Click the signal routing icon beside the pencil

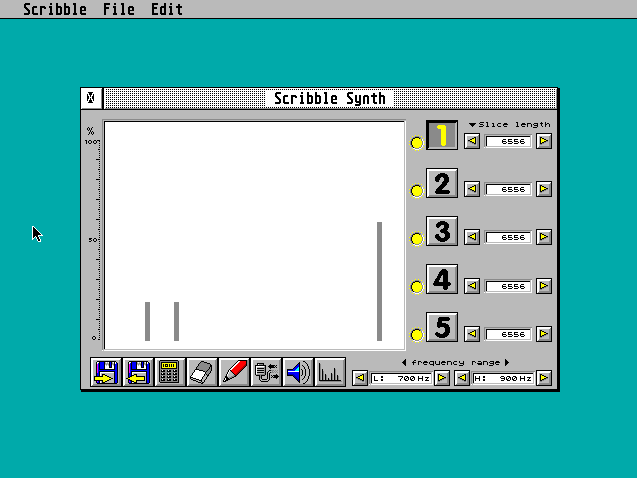[x=266, y=373]
